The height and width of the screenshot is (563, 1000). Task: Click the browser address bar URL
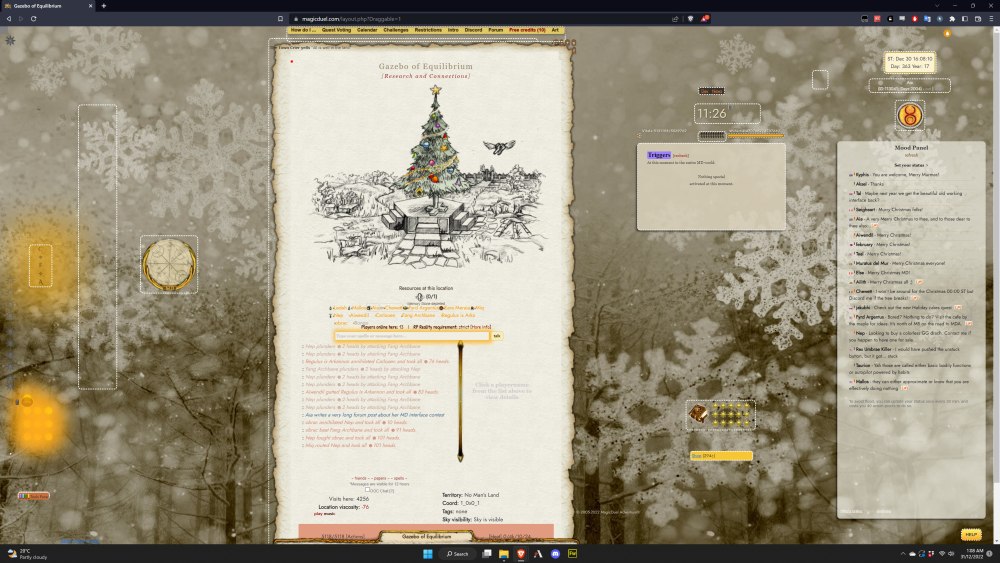351,18
